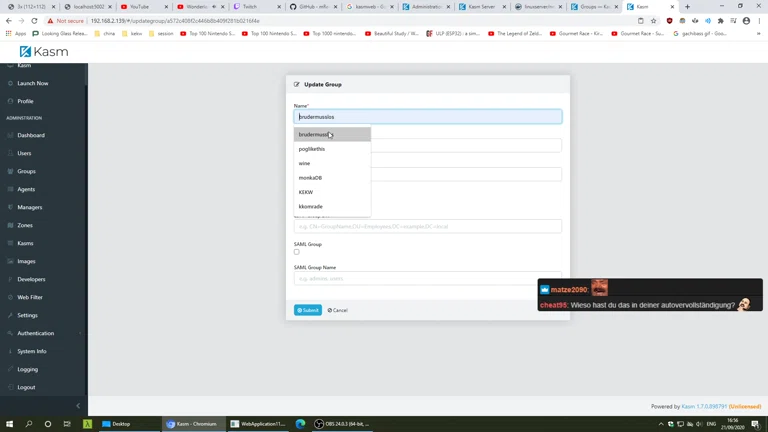Open Windows taskbar search
The width and height of the screenshot is (768, 432).
click(x=28, y=424)
